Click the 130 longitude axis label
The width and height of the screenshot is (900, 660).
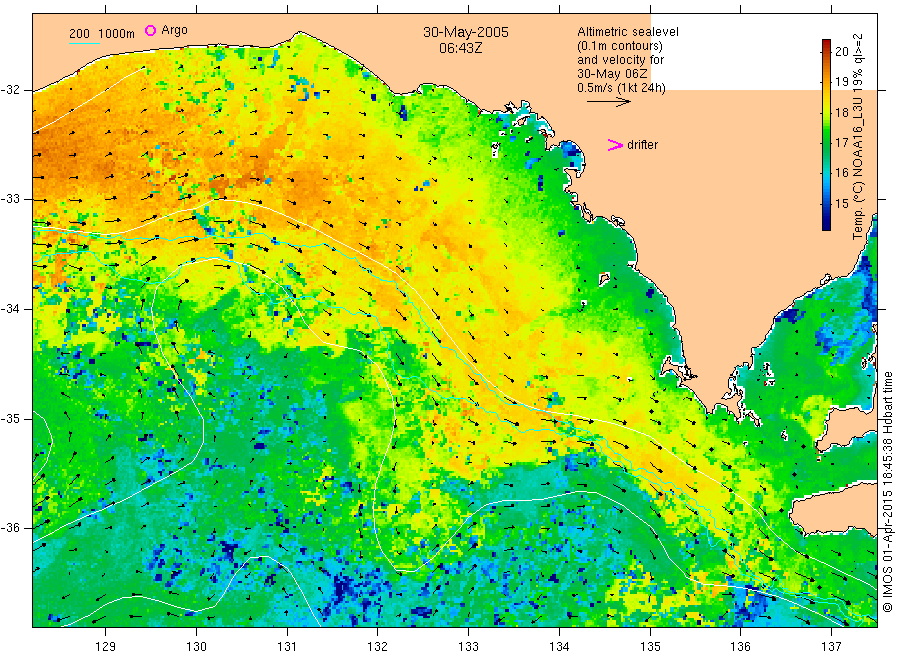[196, 647]
